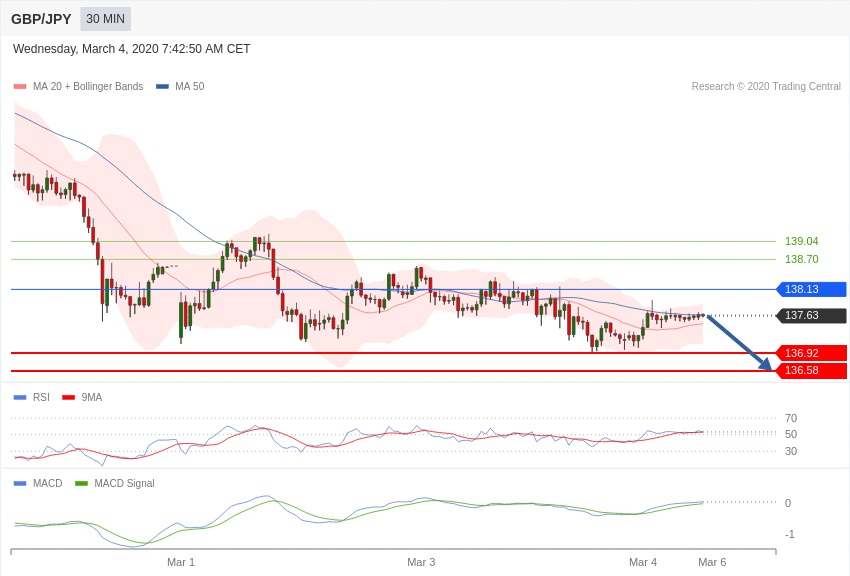Click the 139.04 green resistance label
The width and height of the screenshot is (850, 576).
pyautogui.click(x=801, y=241)
